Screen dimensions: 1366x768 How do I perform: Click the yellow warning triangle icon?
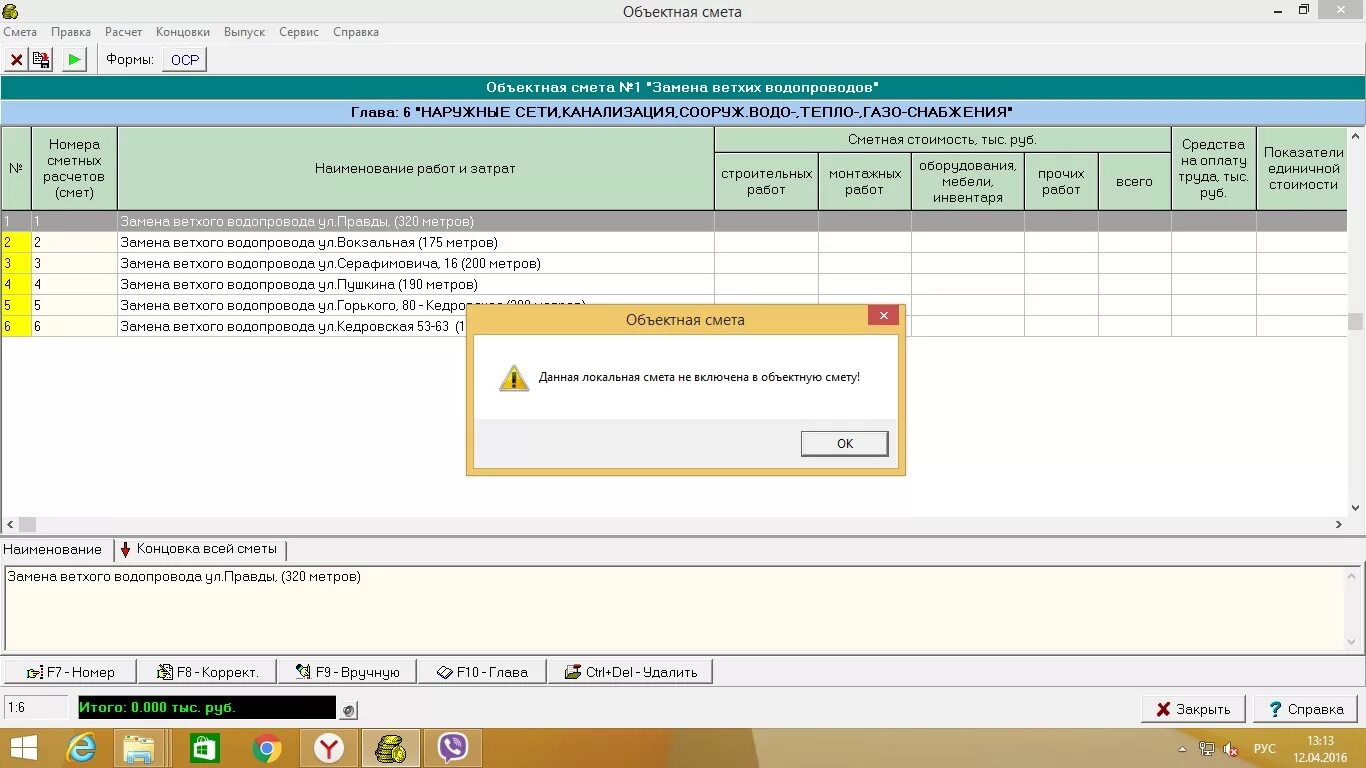[x=514, y=377]
